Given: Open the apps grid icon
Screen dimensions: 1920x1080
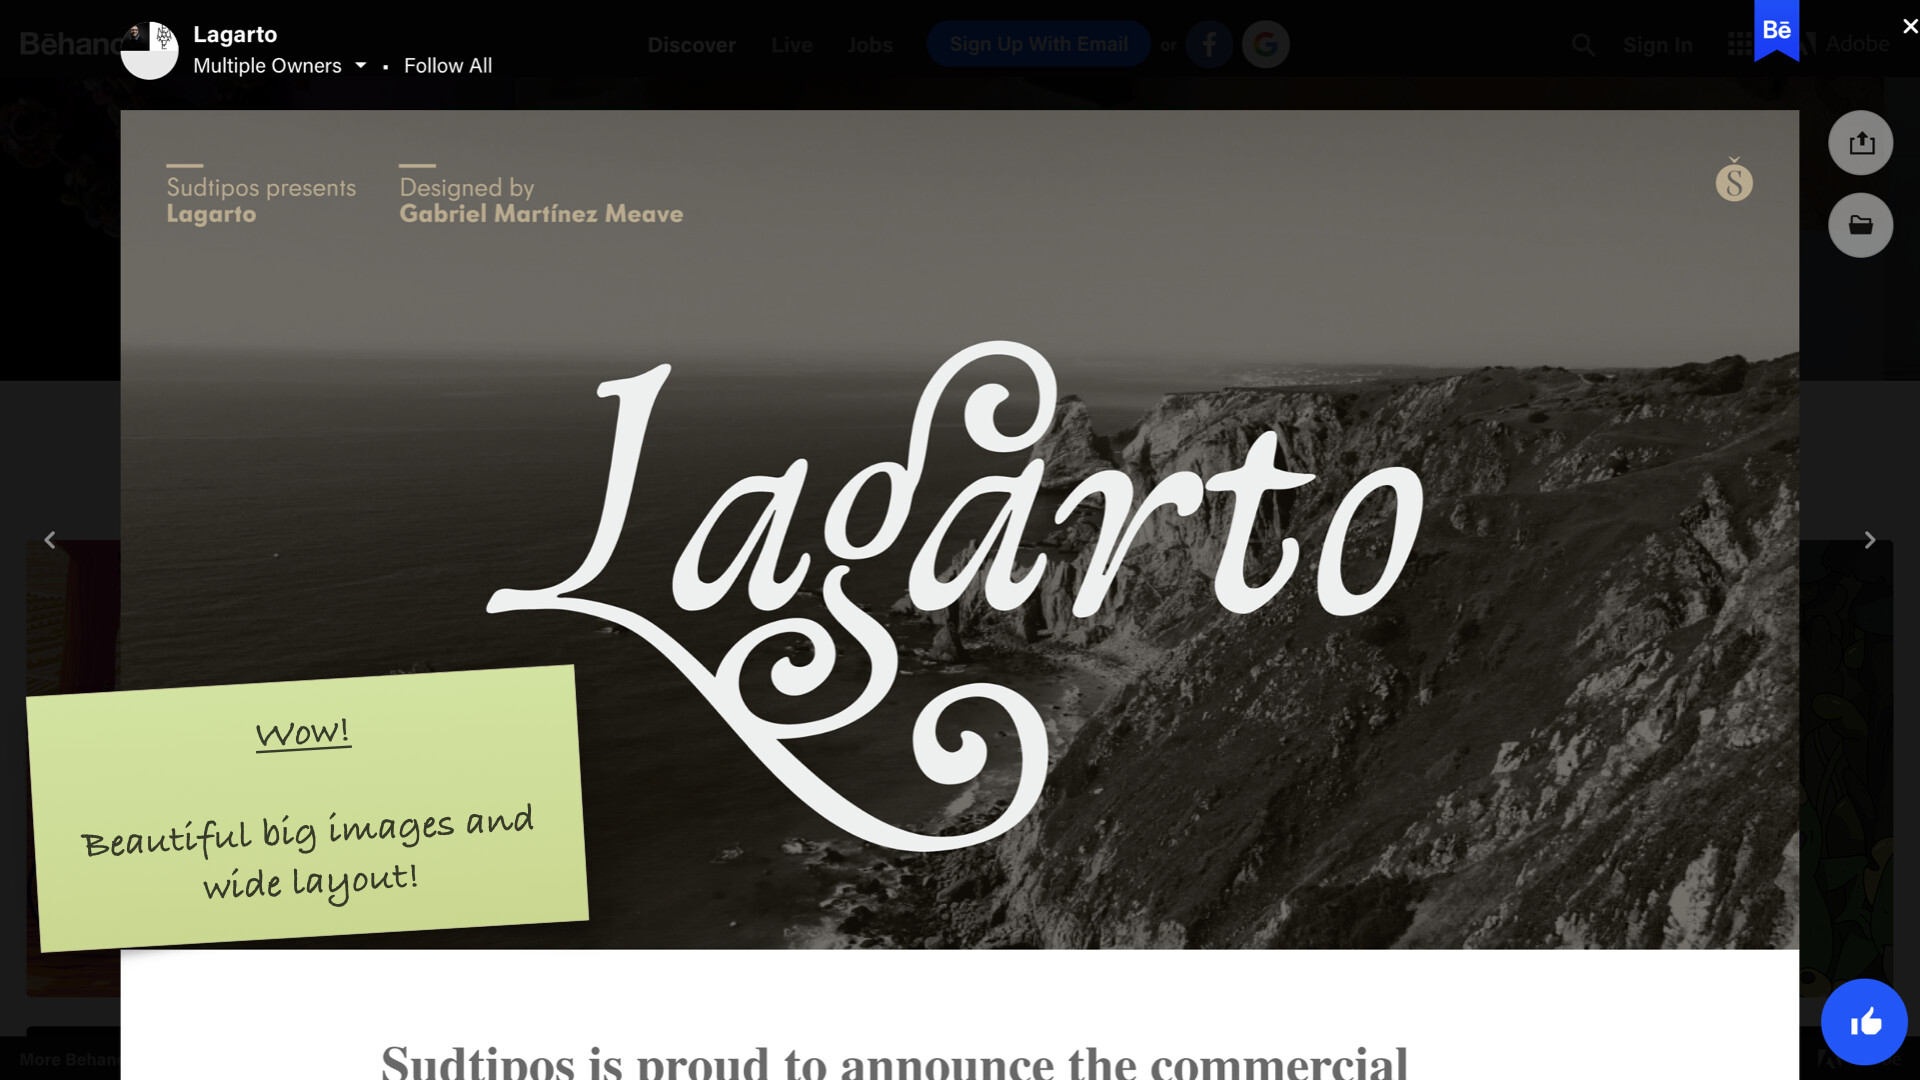Looking at the screenshot, I should pos(1739,45).
